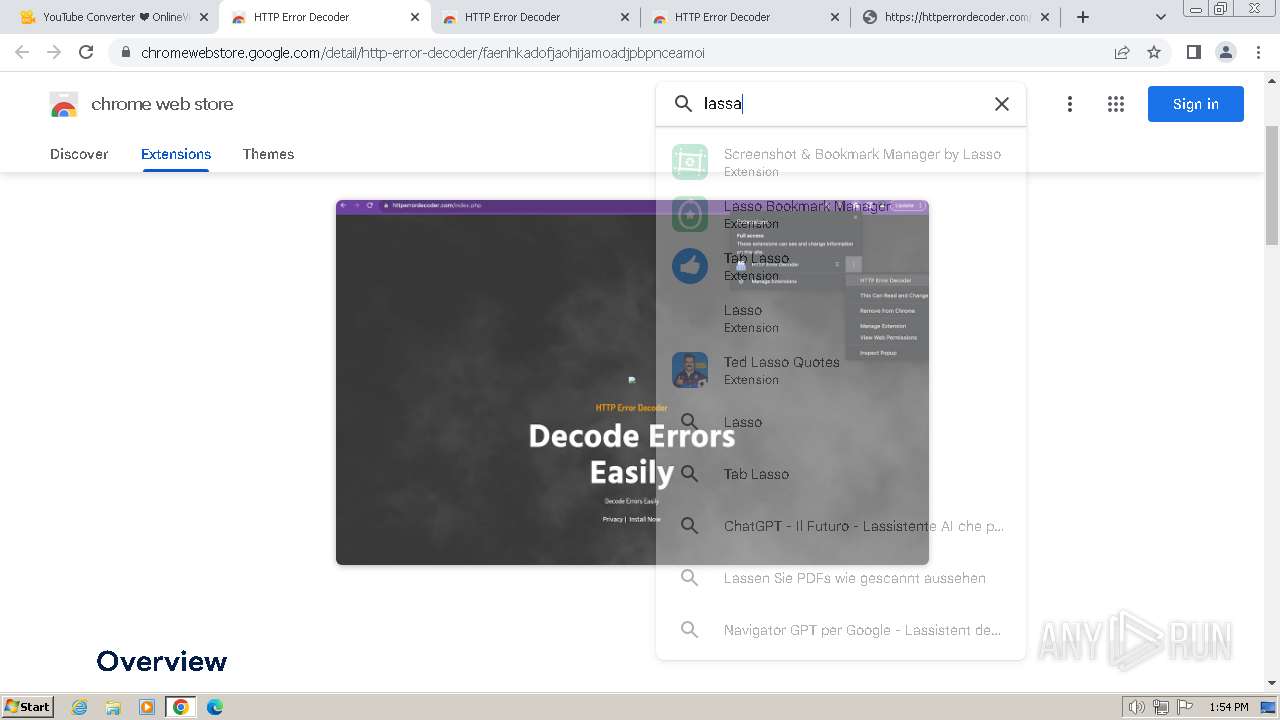Click the Screenshot & Bookmark Manager extension icon

(690, 162)
